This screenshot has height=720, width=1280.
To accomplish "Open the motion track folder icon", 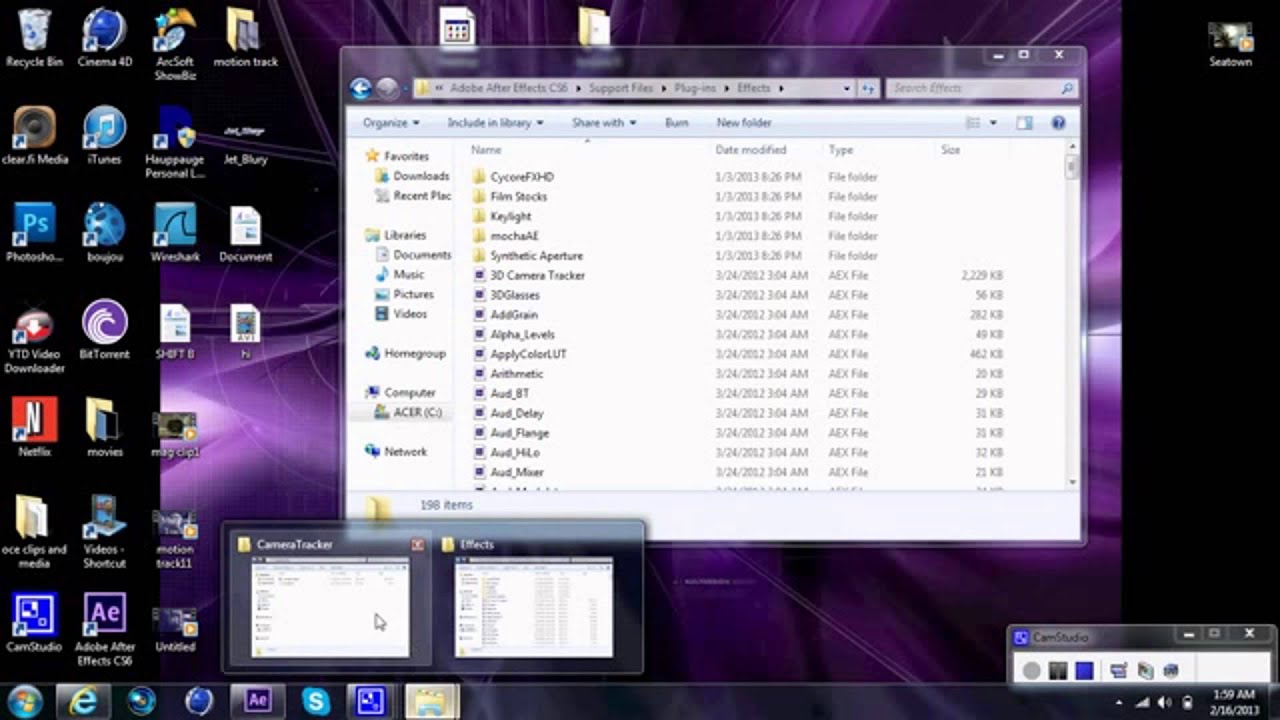I will (x=245, y=38).
